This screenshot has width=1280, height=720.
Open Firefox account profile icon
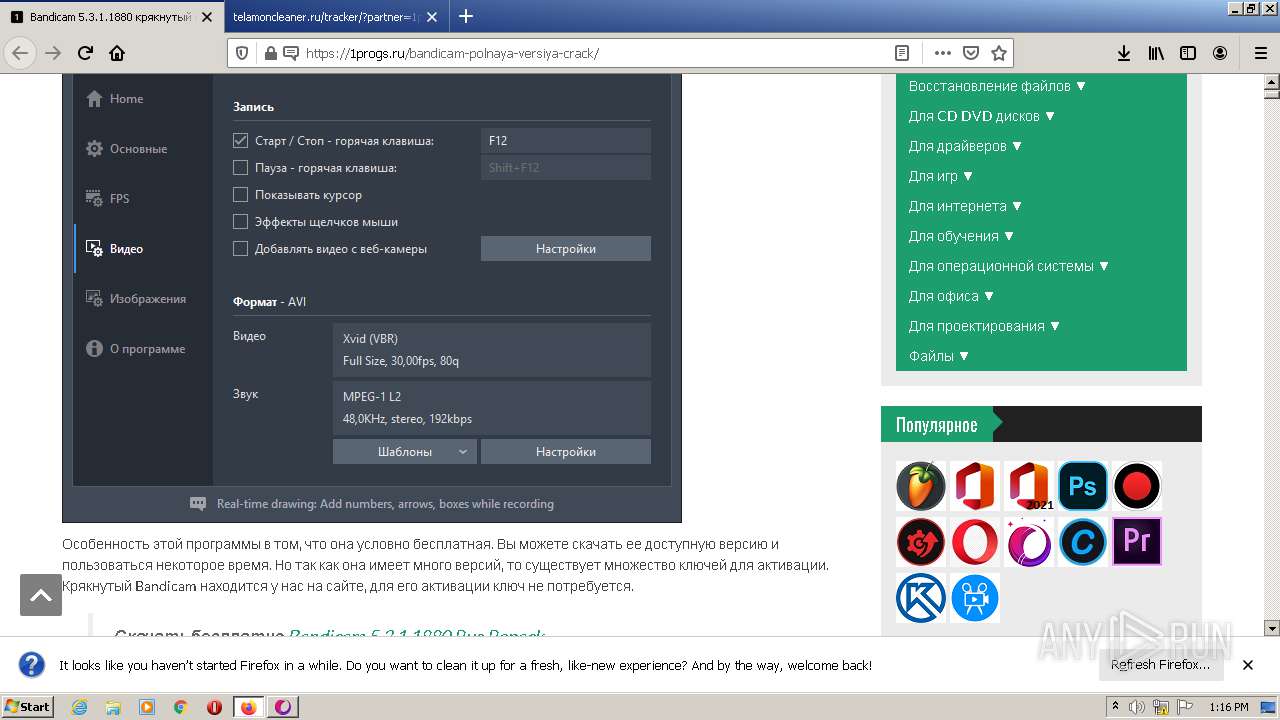pos(1220,53)
